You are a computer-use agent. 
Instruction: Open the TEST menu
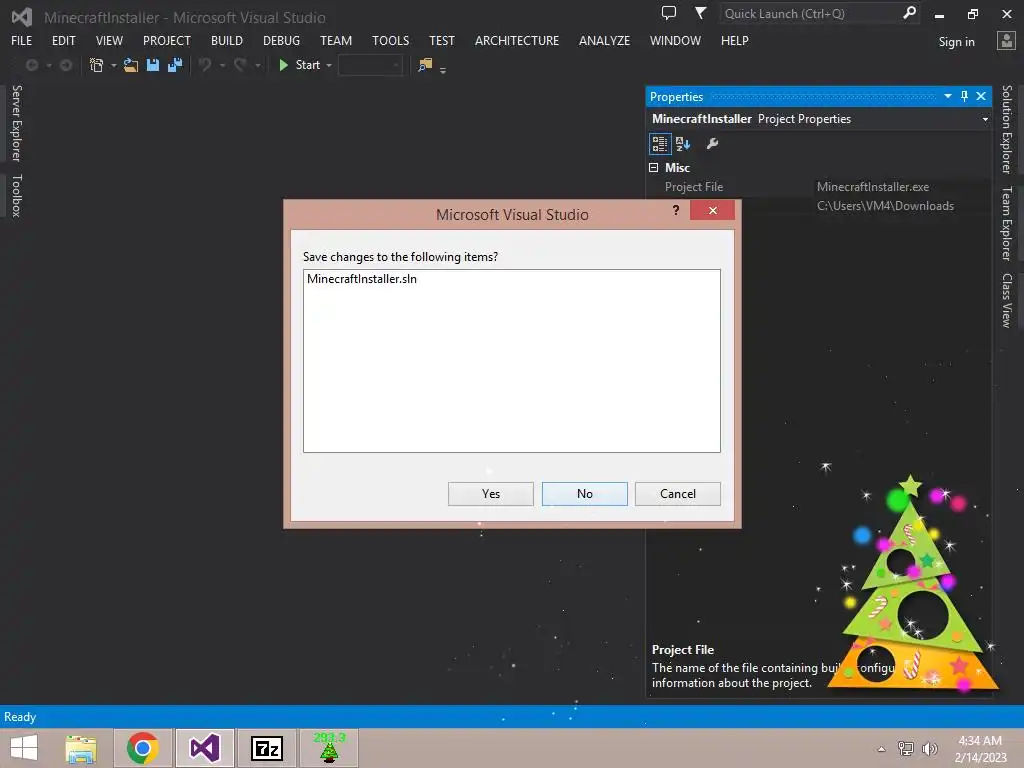click(441, 40)
